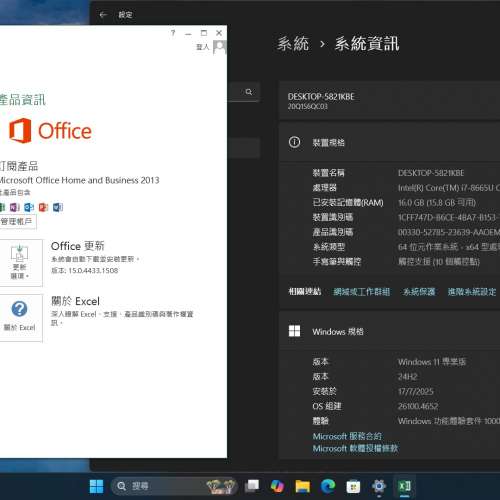
Task: Select the installed RAM value 16.0 GB
Action: click(437, 202)
